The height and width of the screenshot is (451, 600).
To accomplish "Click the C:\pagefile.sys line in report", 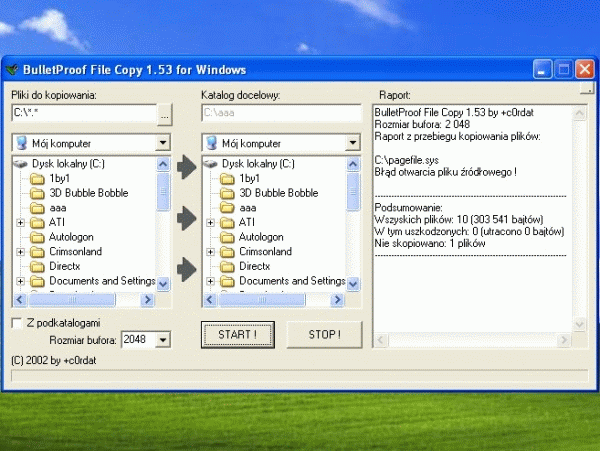I will (x=406, y=160).
